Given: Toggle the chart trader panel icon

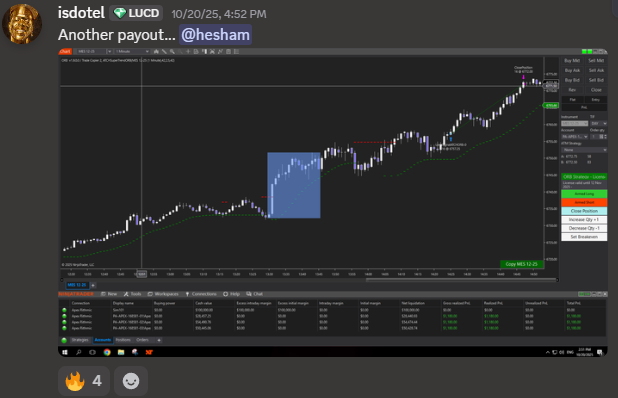Looking at the screenshot, I should [204, 52].
